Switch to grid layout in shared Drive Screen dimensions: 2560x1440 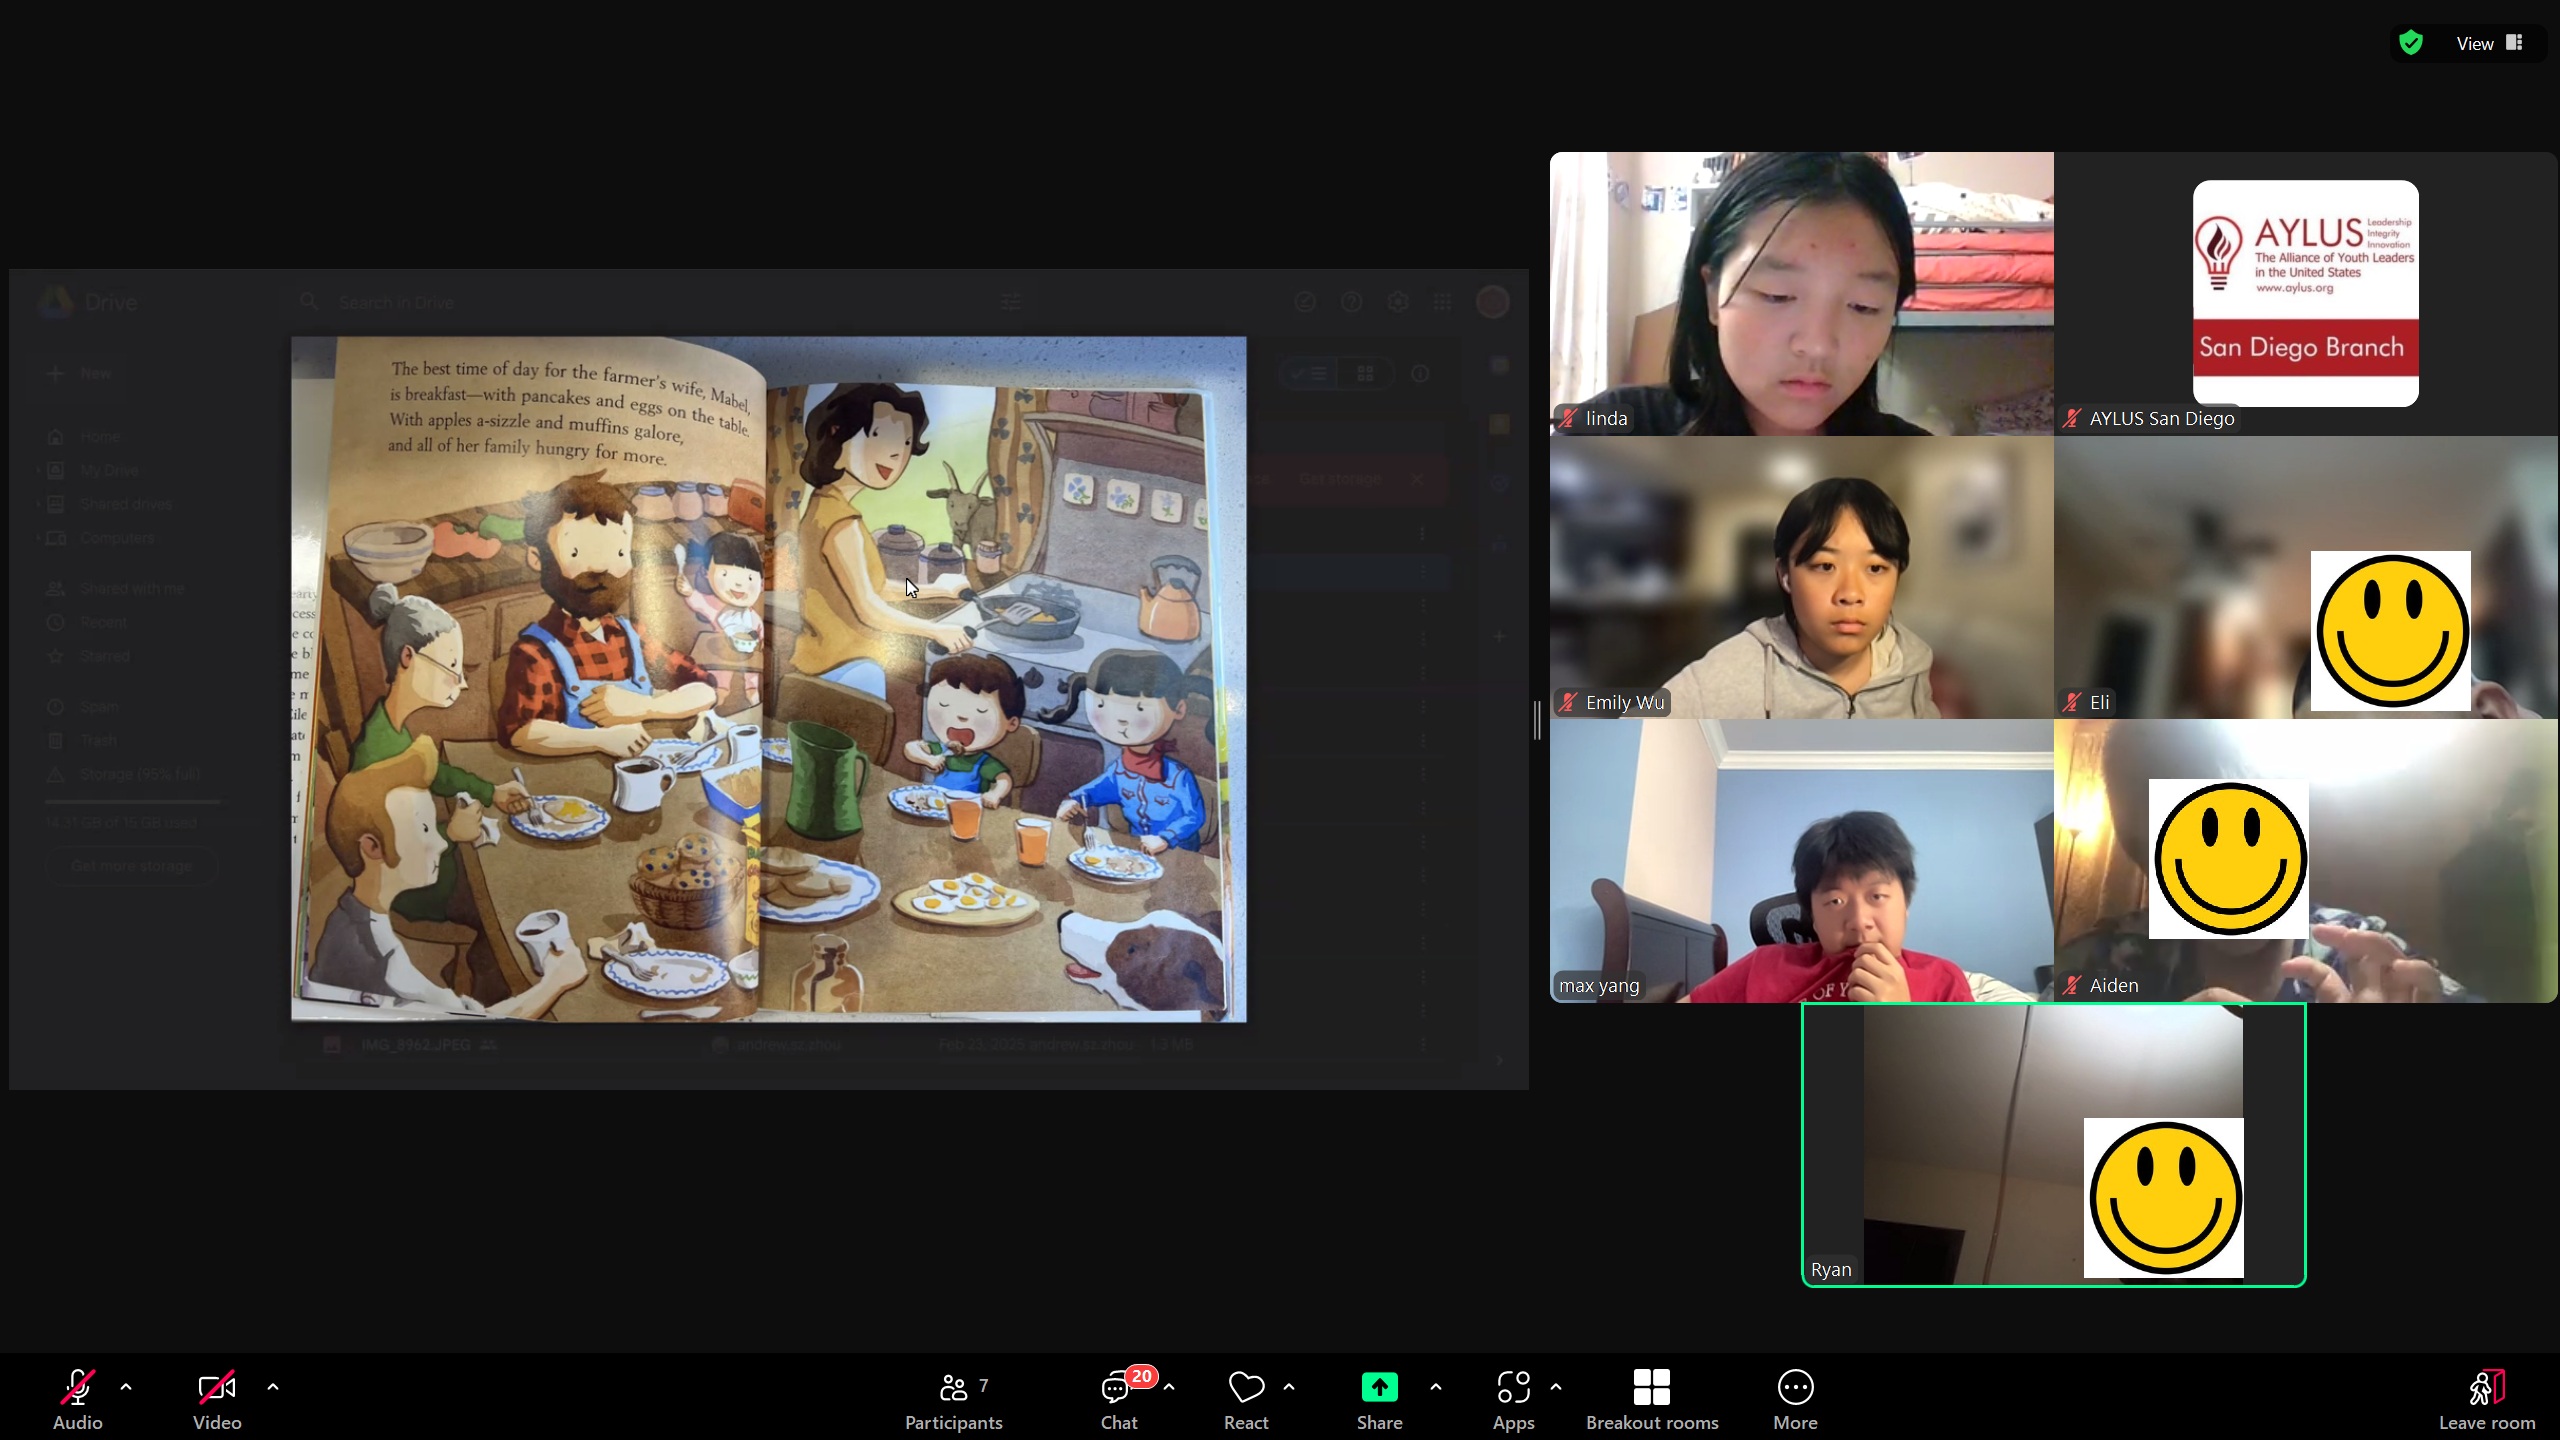coord(1366,374)
